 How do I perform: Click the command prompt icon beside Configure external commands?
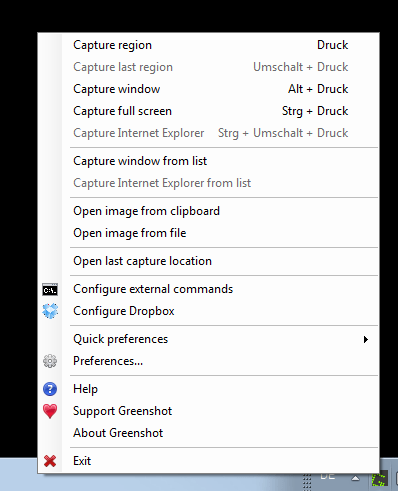tap(50, 290)
